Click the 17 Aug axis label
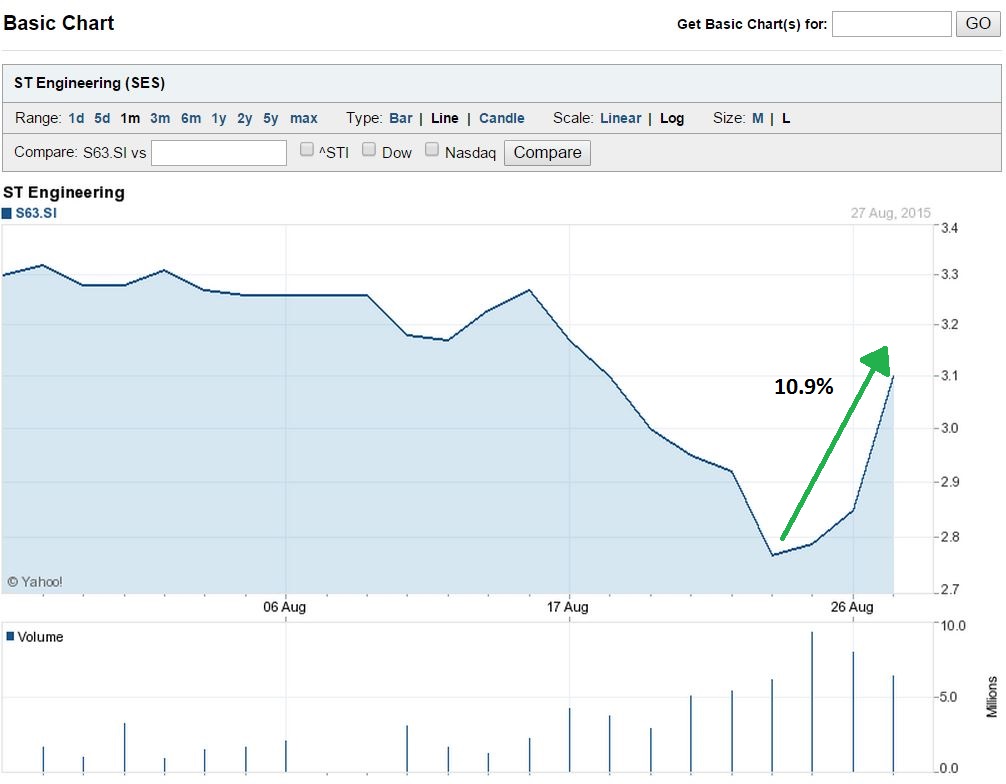The width and height of the screenshot is (1006, 784). tap(567, 607)
